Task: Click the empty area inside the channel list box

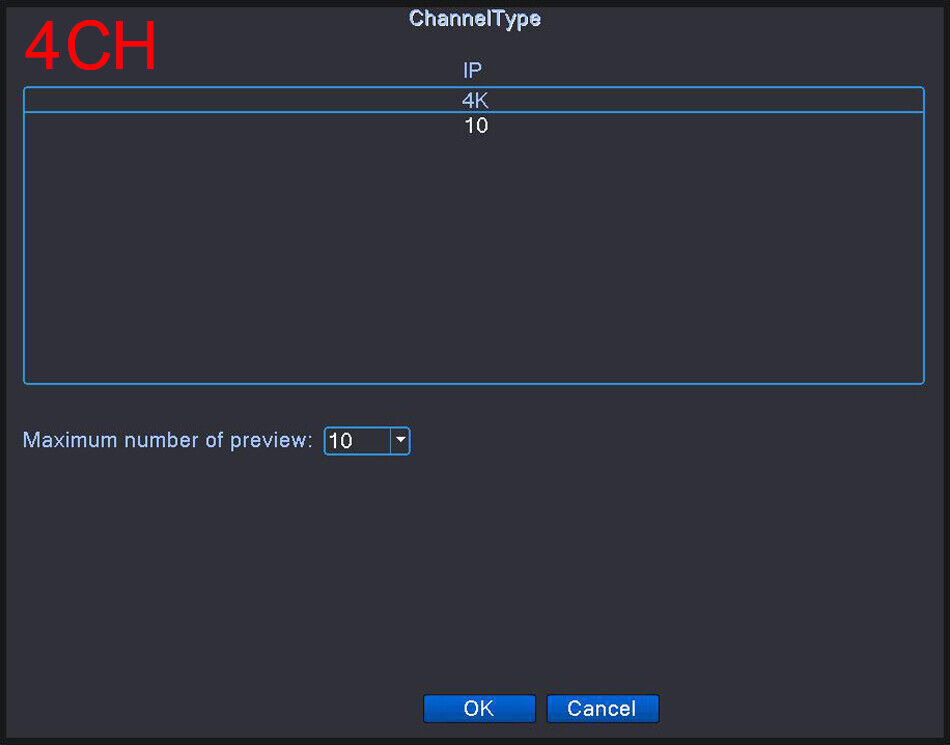Action: tap(474, 260)
